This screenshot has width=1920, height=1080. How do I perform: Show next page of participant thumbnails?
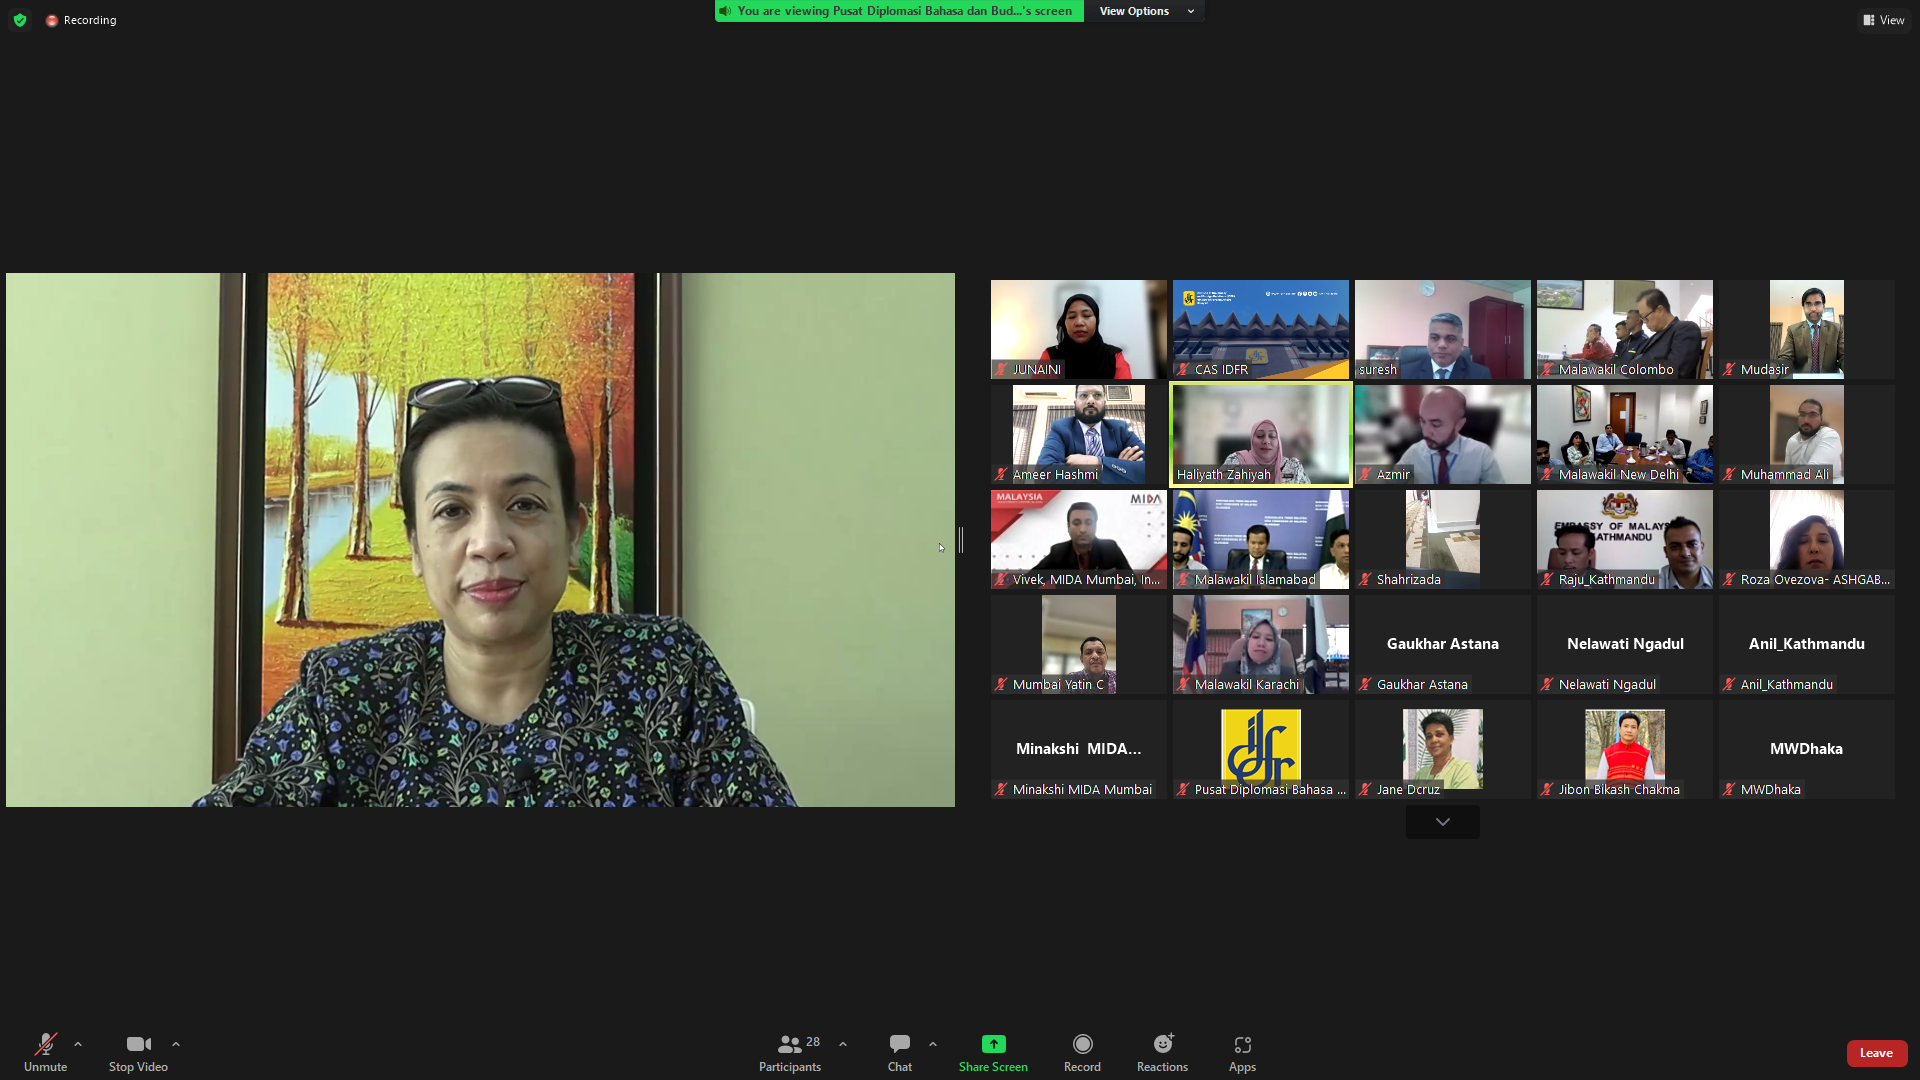(x=1442, y=822)
